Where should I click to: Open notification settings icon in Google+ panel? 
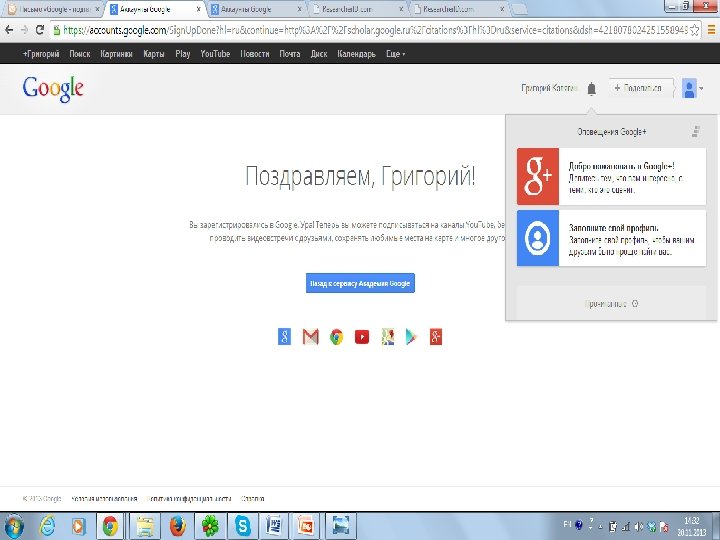(696, 132)
